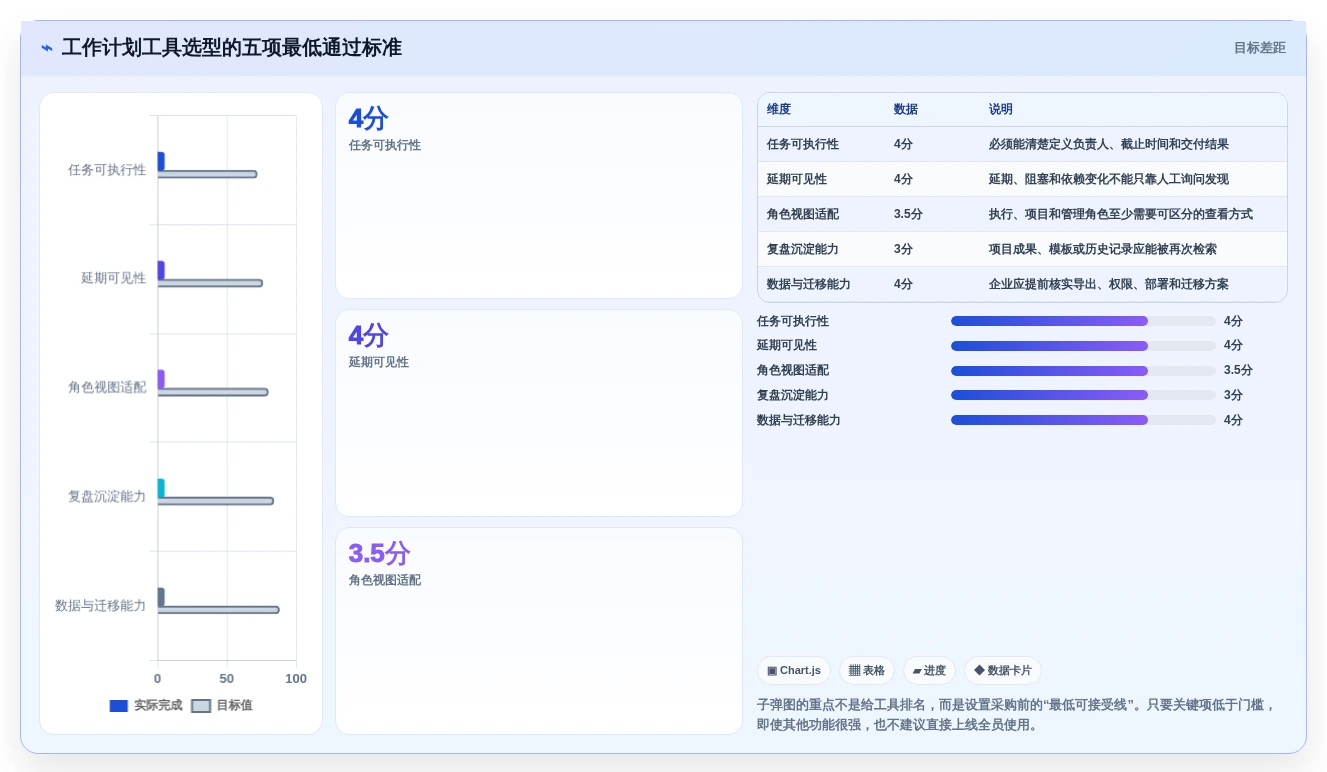
Task: Click the grey target bar for 复盘沉淀能力 in chart
Action: [215, 501]
